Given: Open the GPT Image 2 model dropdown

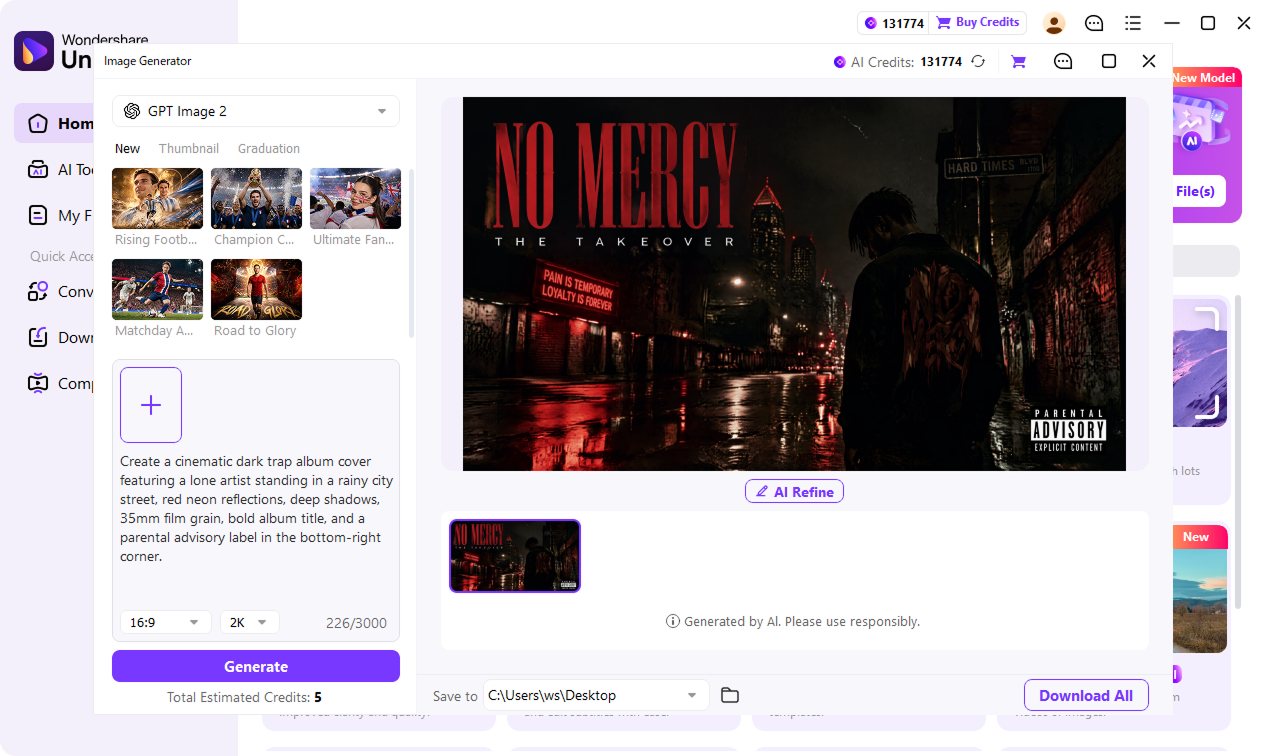Looking at the screenshot, I should coord(256,111).
